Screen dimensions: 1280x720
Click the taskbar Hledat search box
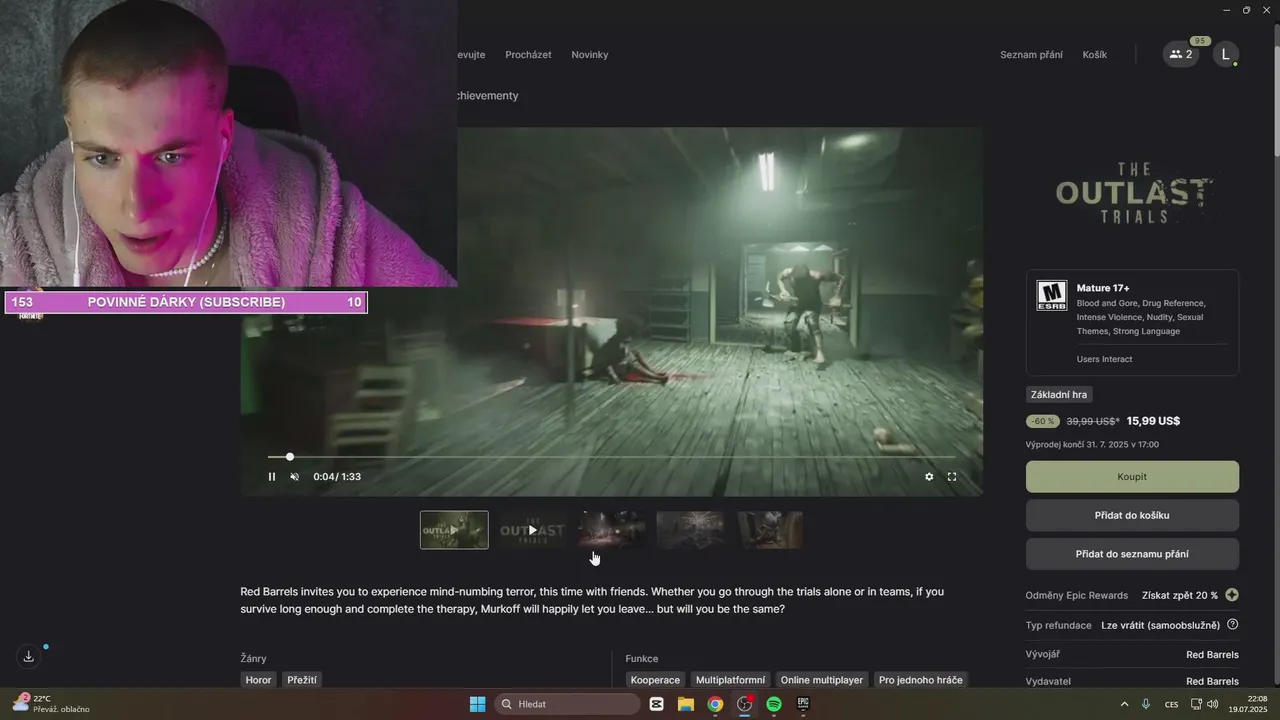click(x=568, y=704)
